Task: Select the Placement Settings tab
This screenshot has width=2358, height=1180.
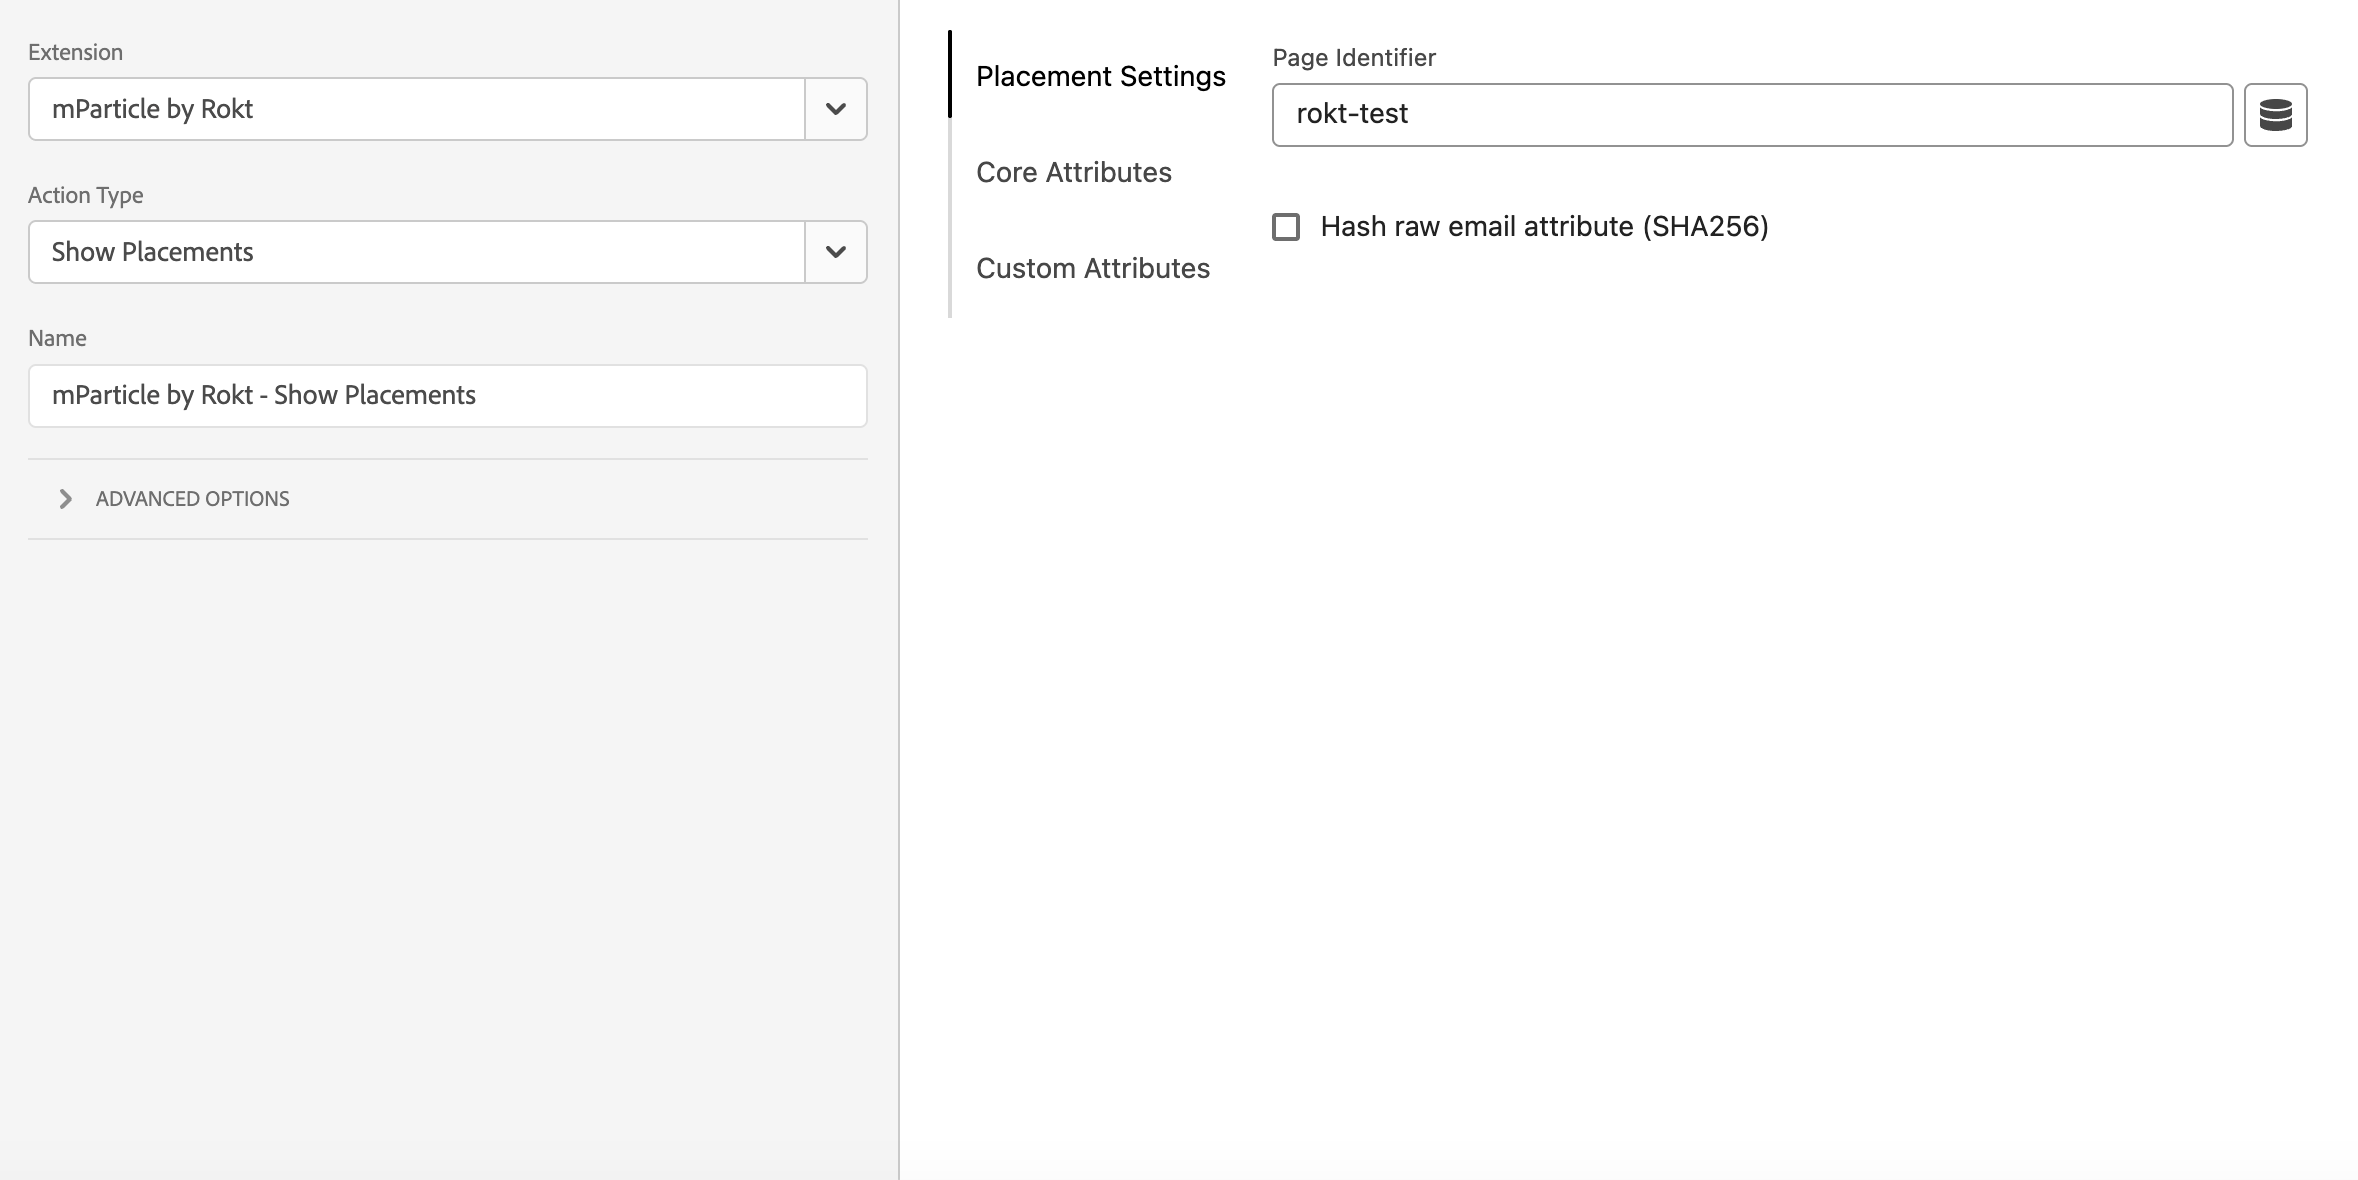Action: tap(1100, 76)
